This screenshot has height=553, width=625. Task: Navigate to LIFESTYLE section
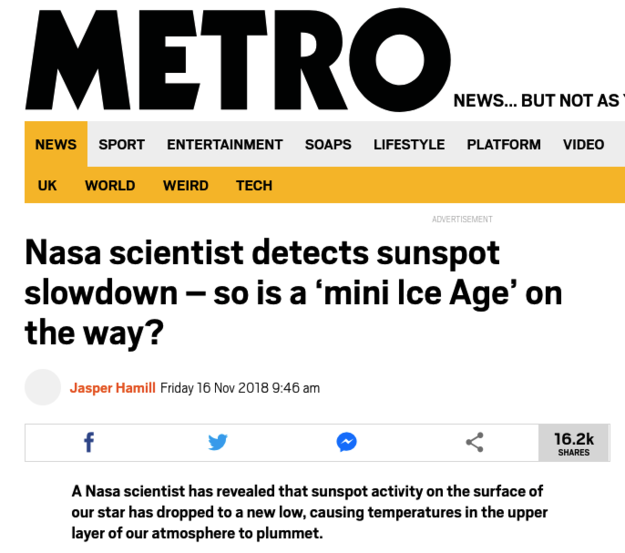pyautogui.click(x=409, y=144)
